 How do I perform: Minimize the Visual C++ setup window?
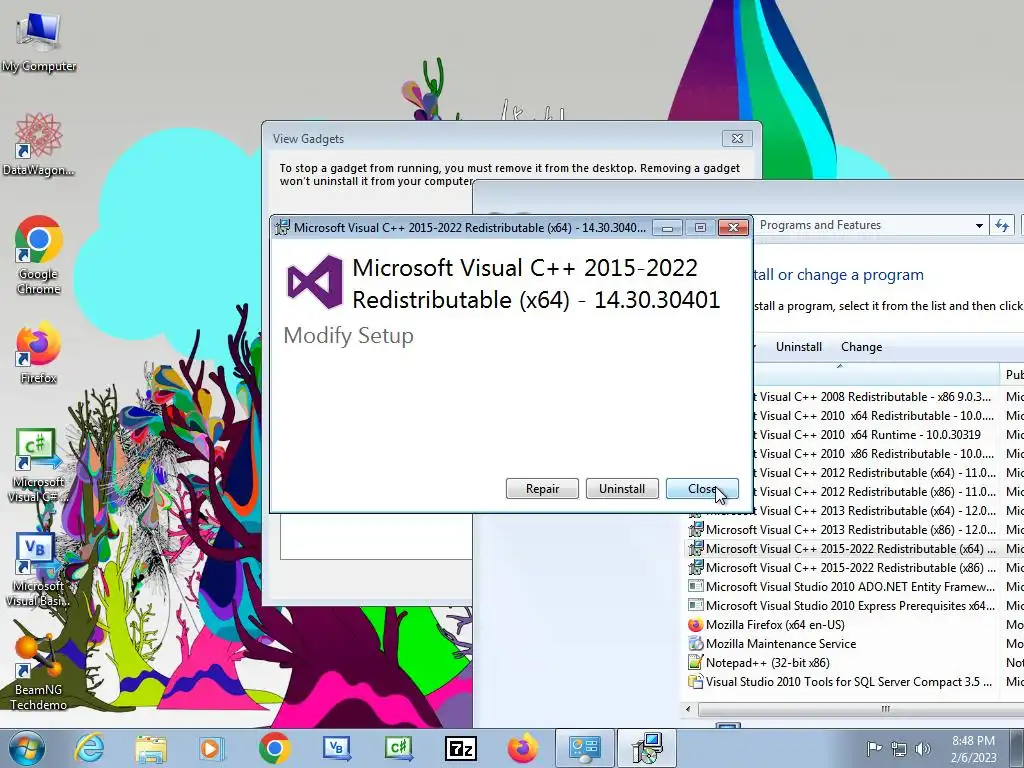point(667,227)
